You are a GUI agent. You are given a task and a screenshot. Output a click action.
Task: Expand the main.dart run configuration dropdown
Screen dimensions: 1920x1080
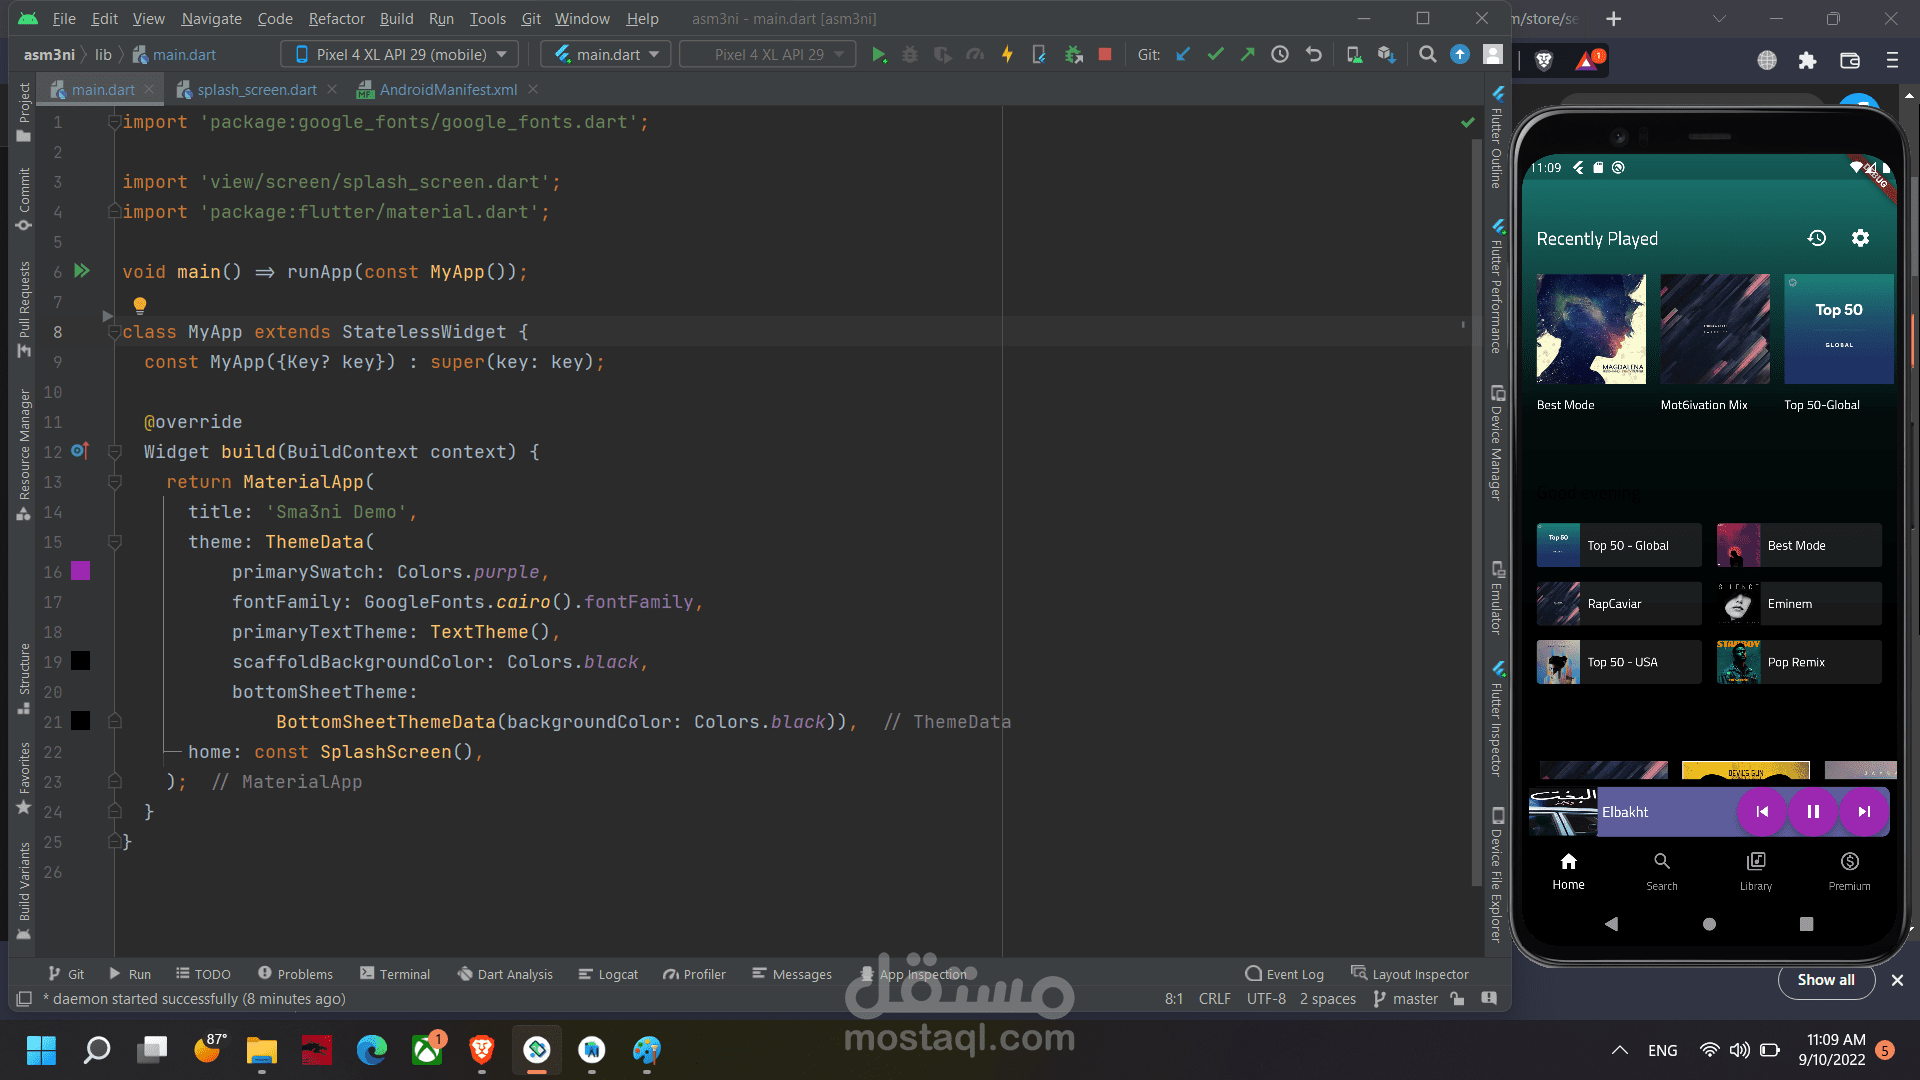607,55
